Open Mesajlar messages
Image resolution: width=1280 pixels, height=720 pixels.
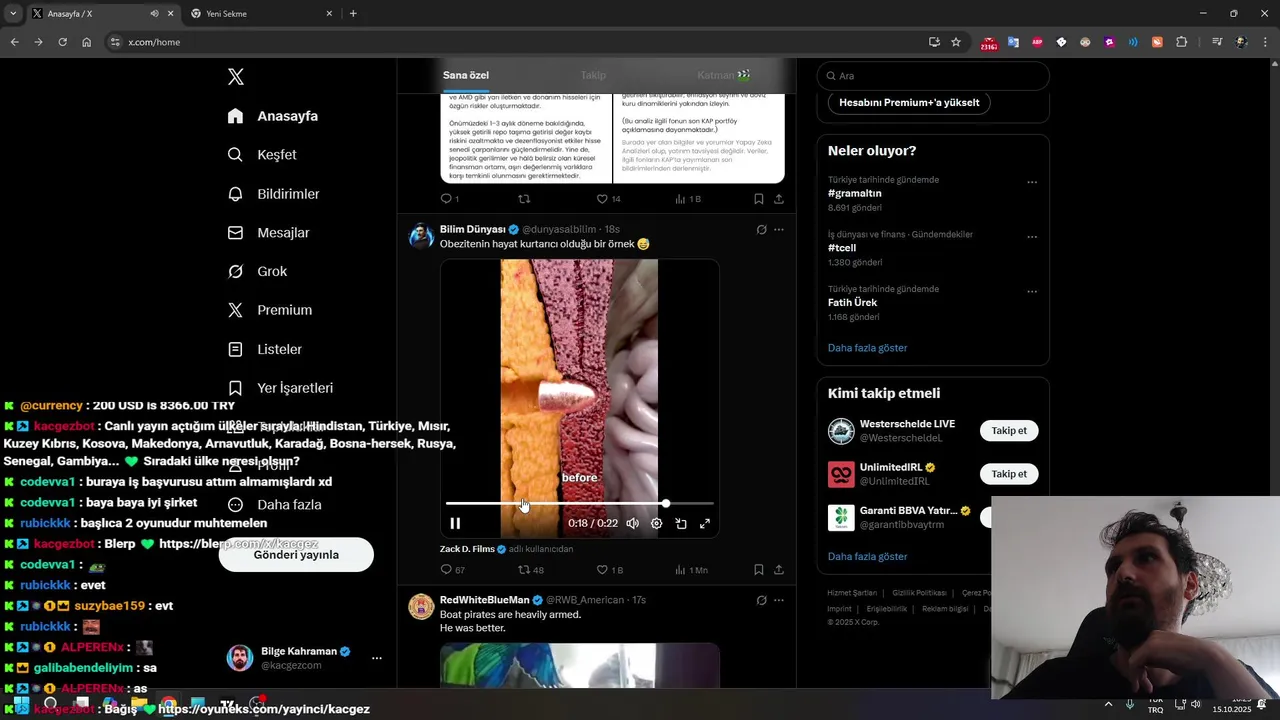268,233
